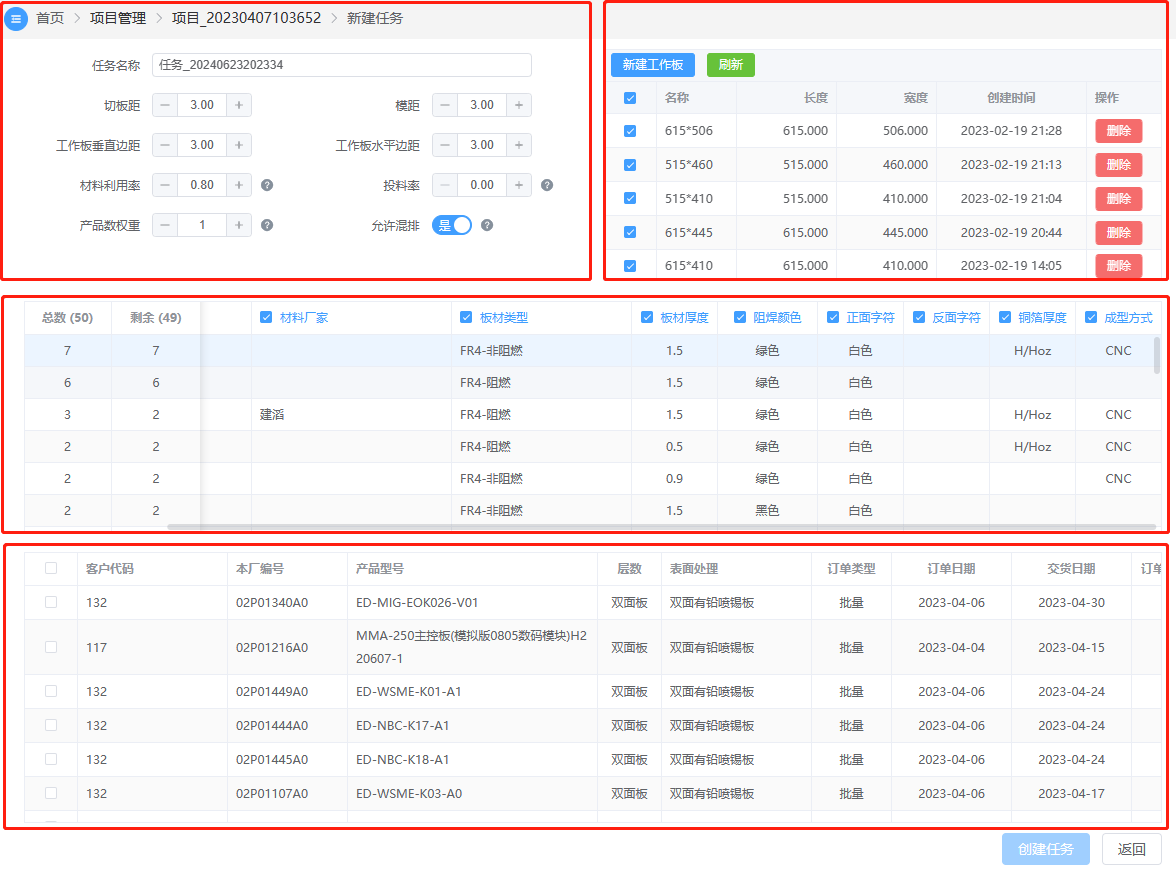Decrease the 模距 value with minus
Image resolution: width=1176 pixels, height=874 pixels.
point(446,105)
